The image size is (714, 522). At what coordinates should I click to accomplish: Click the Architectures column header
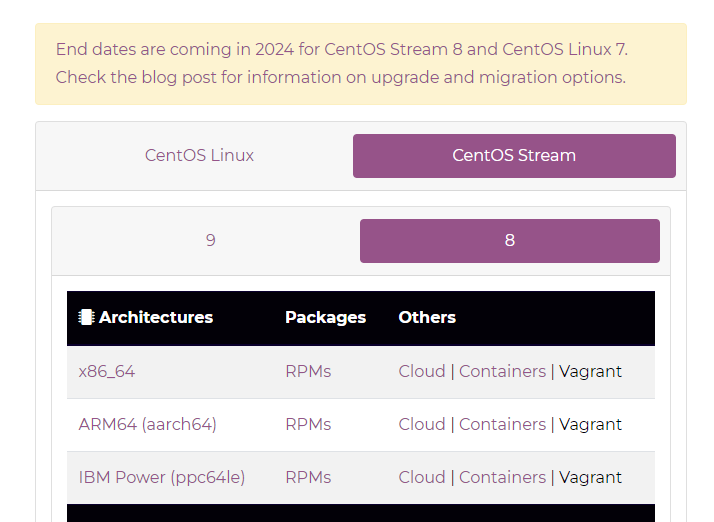coord(156,317)
